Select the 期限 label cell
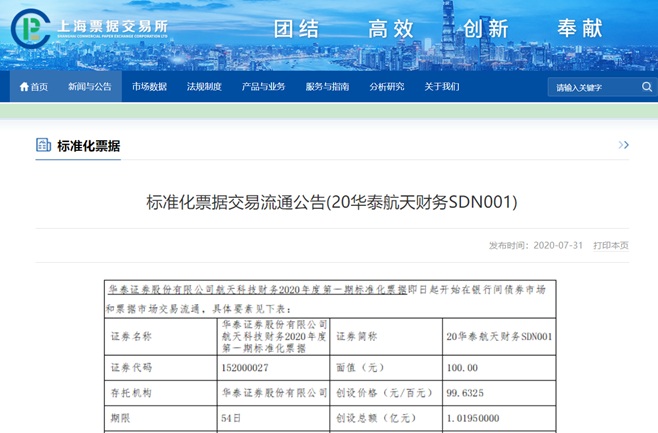 point(161,418)
